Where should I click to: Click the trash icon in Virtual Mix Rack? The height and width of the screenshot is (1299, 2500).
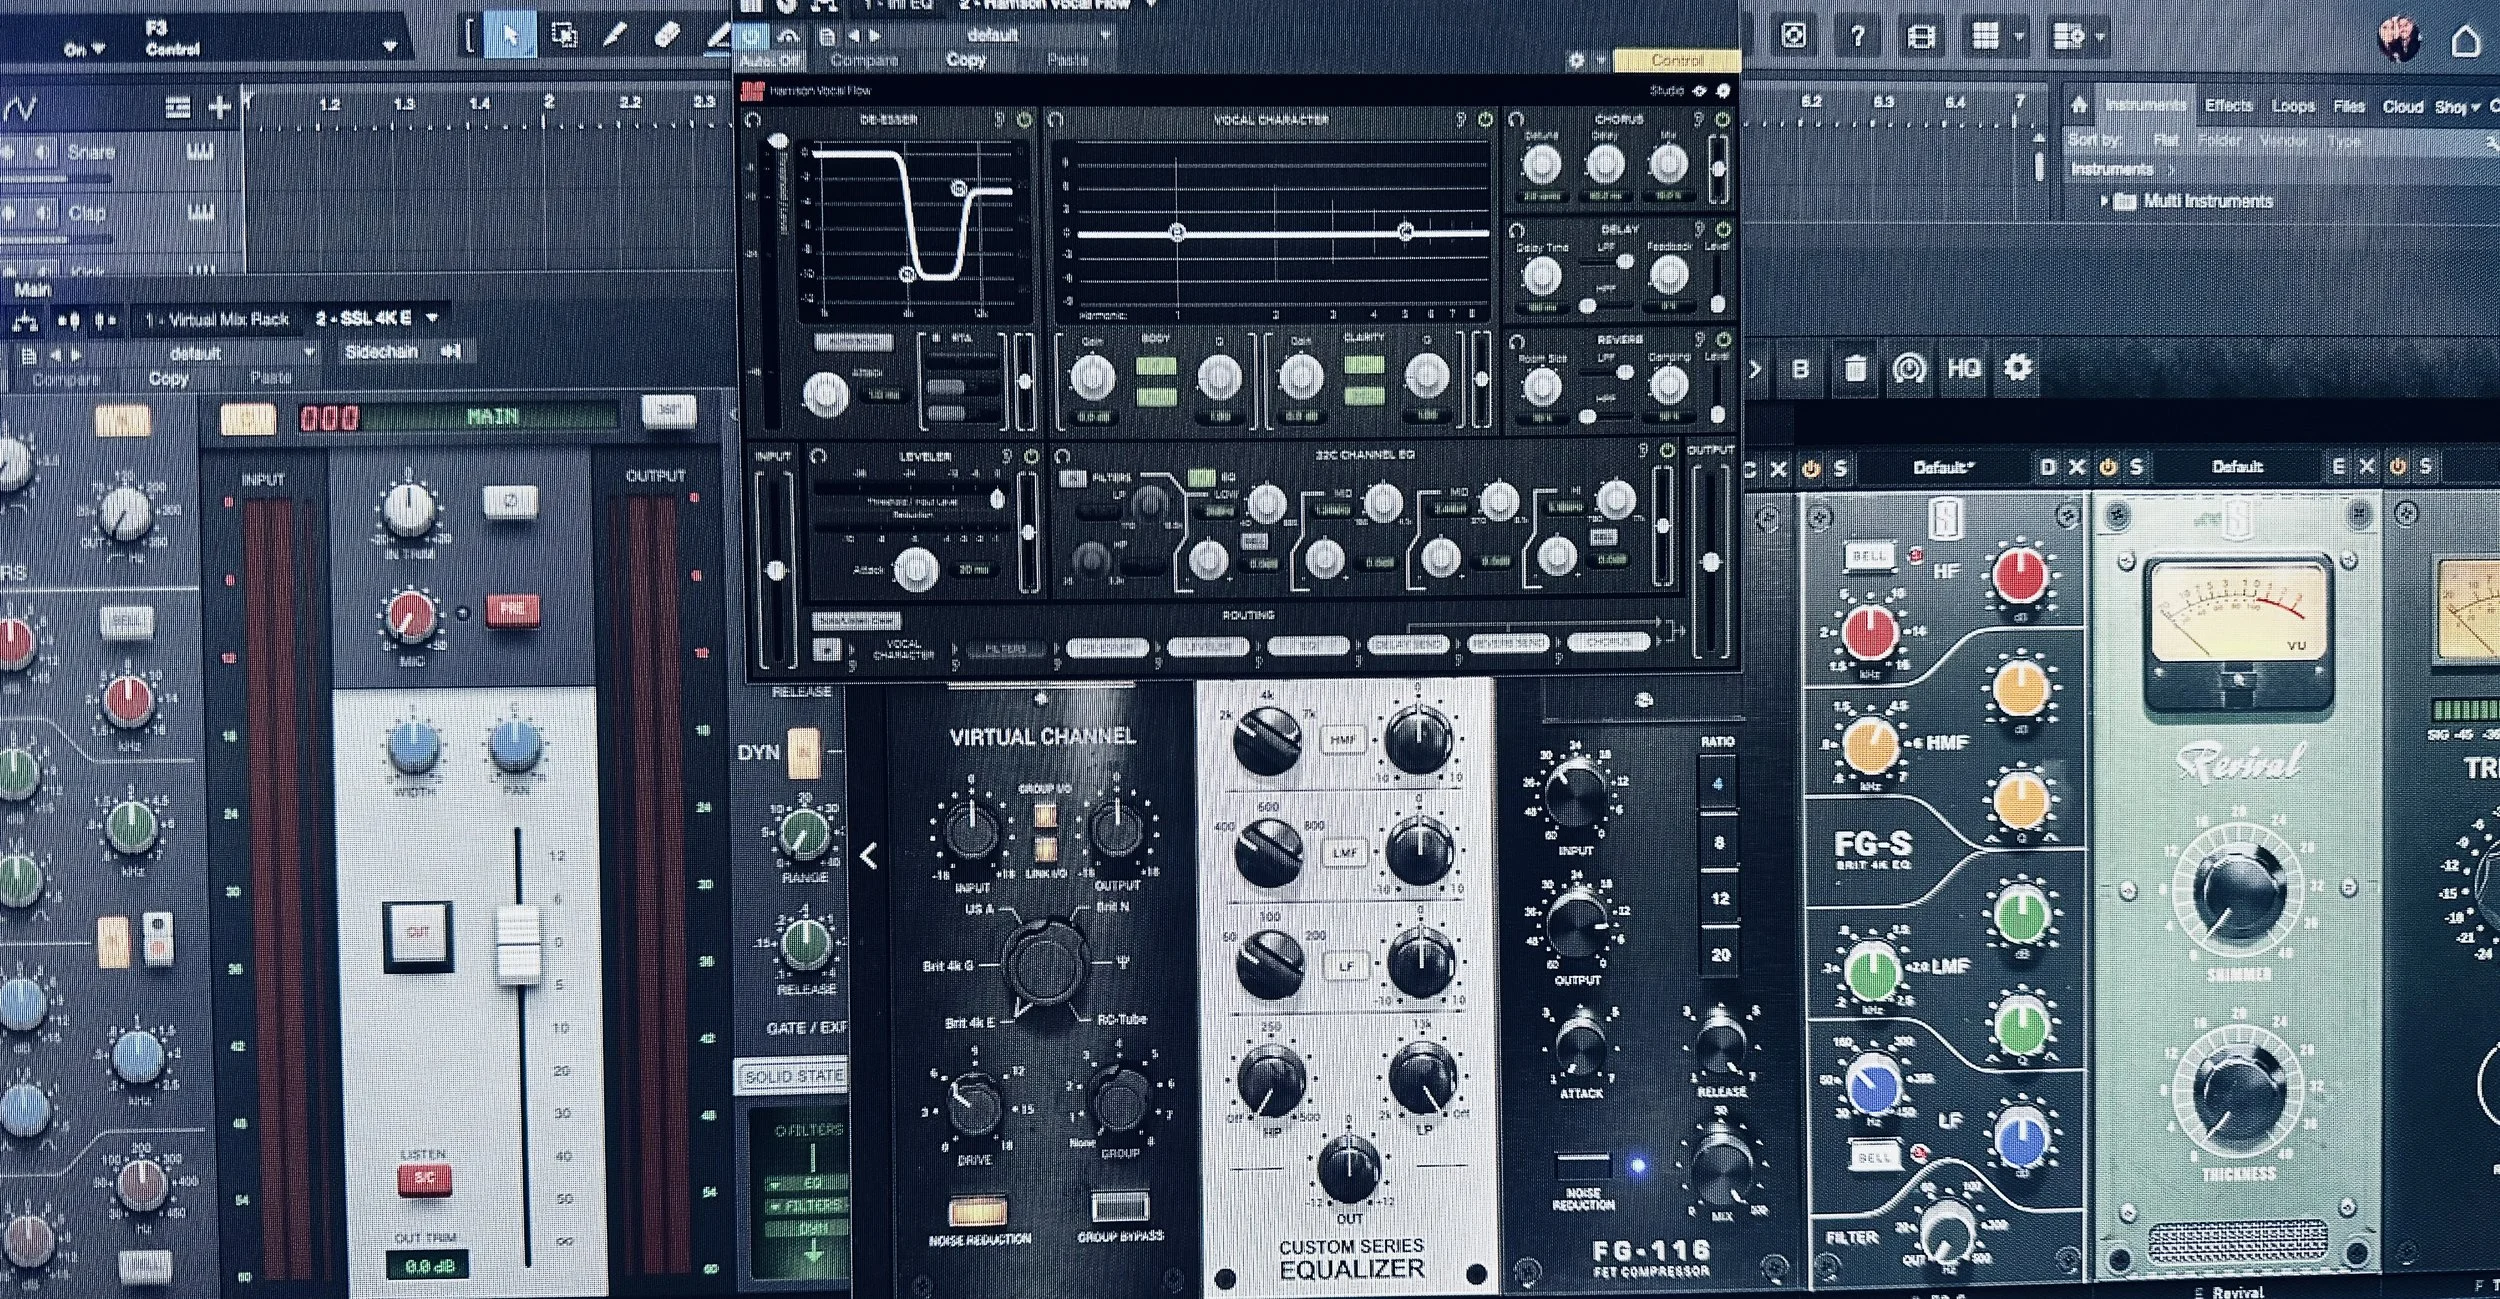(1855, 369)
